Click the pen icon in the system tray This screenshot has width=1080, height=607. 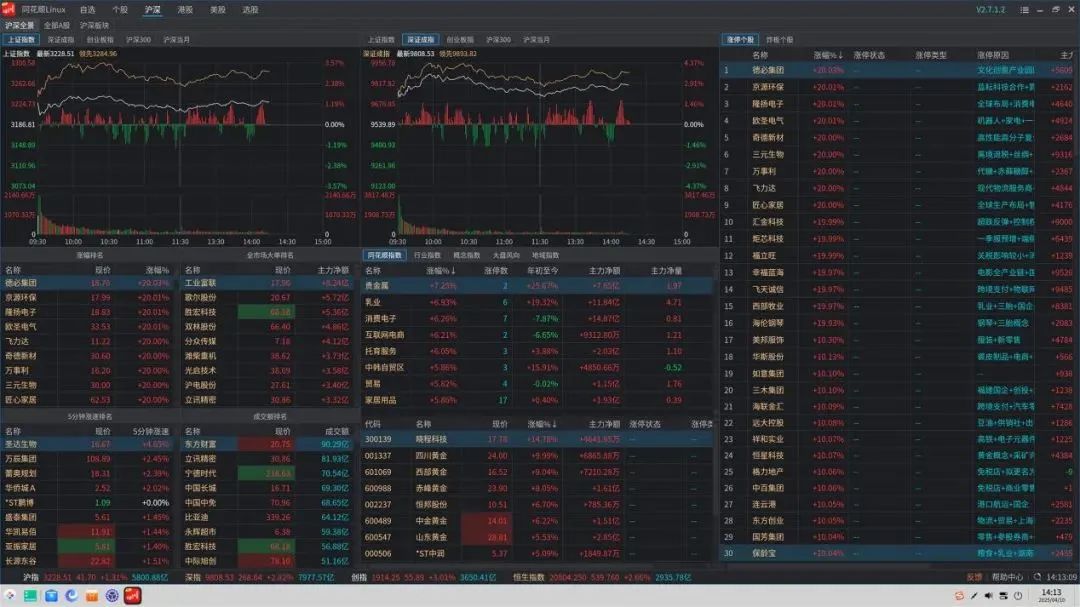click(x=974, y=596)
